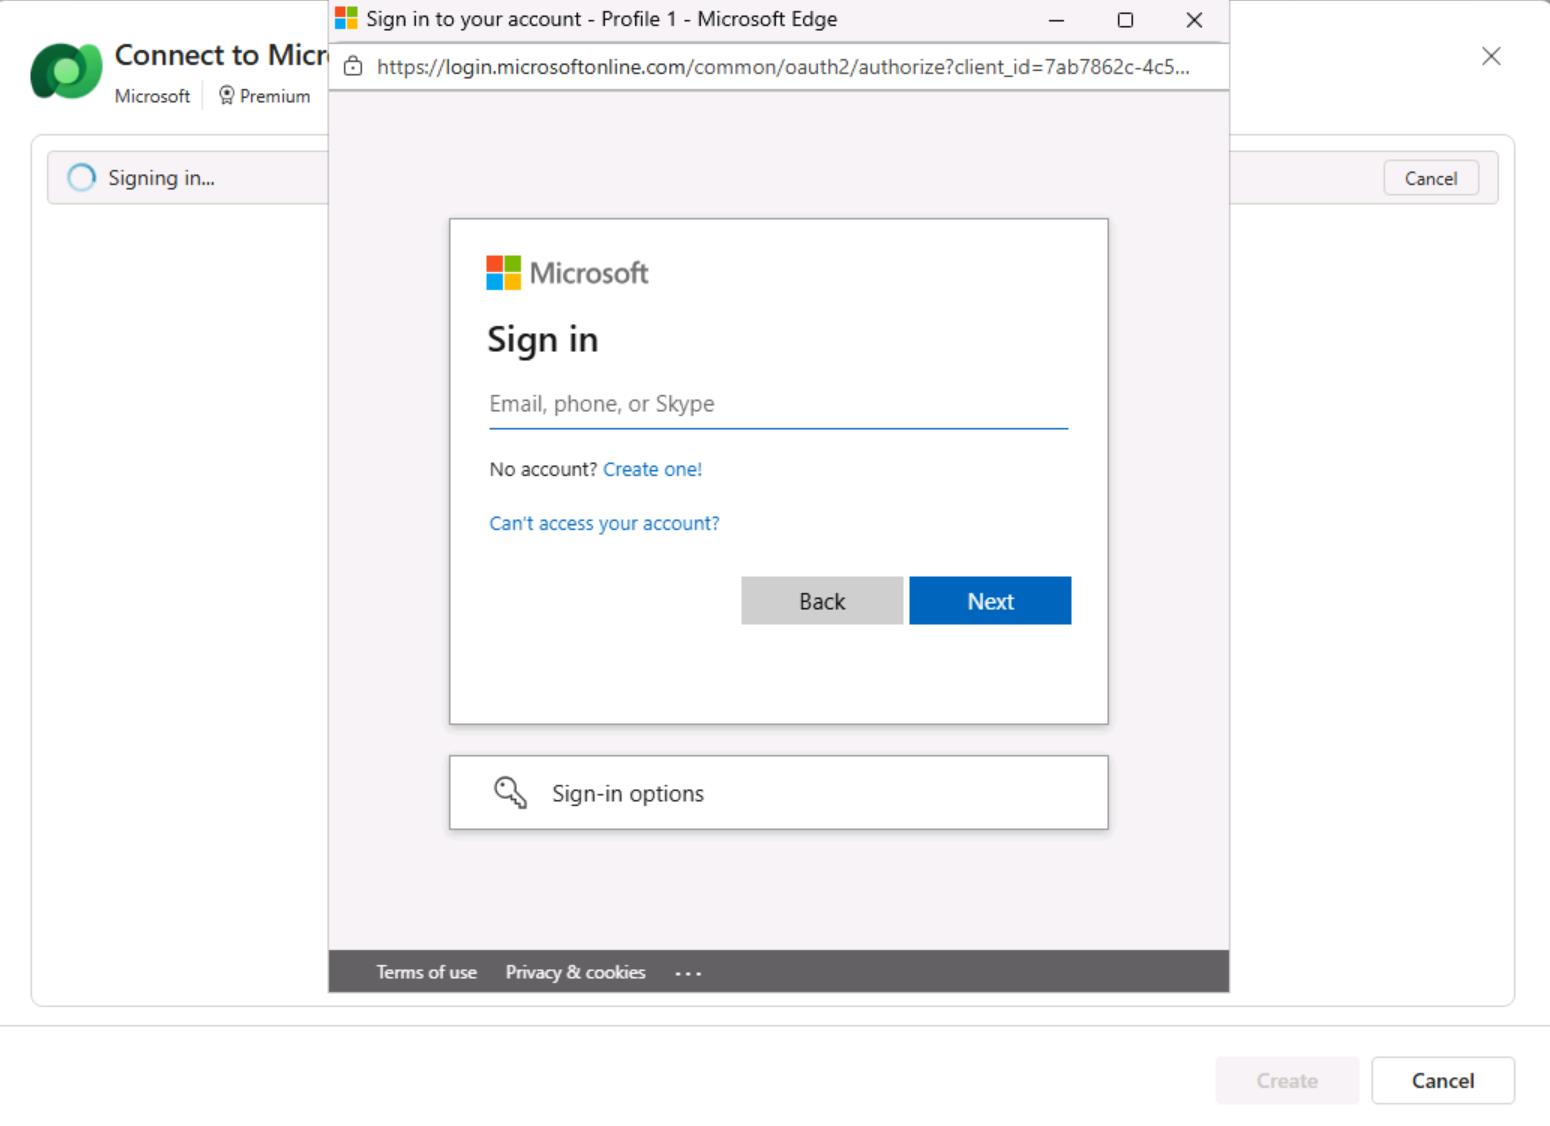Click the Signing in spinner icon
This screenshot has width=1550, height=1126.
[81, 178]
